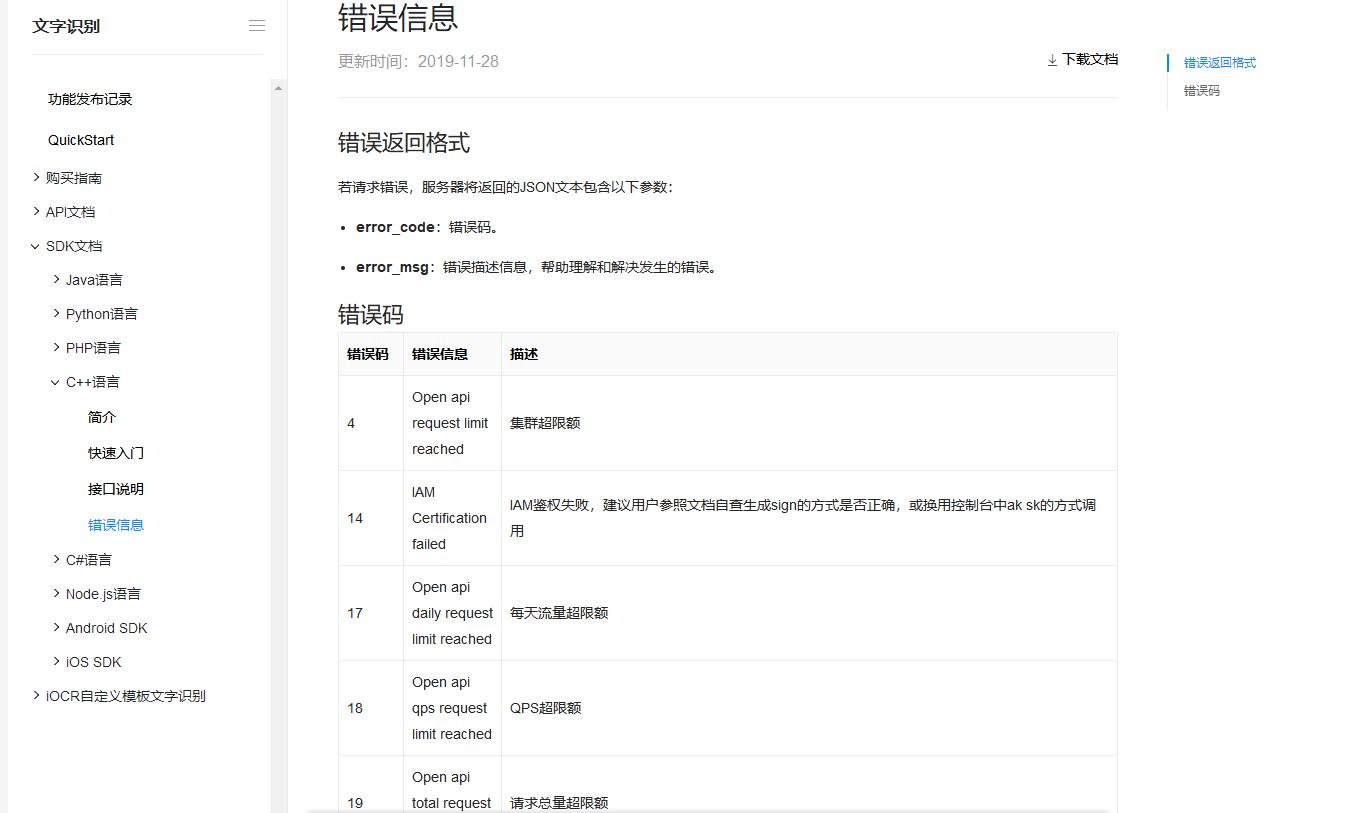Expand the Android SDK chevron
This screenshot has width=1347, height=813.
pyautogui.click(x=56, y=628)
